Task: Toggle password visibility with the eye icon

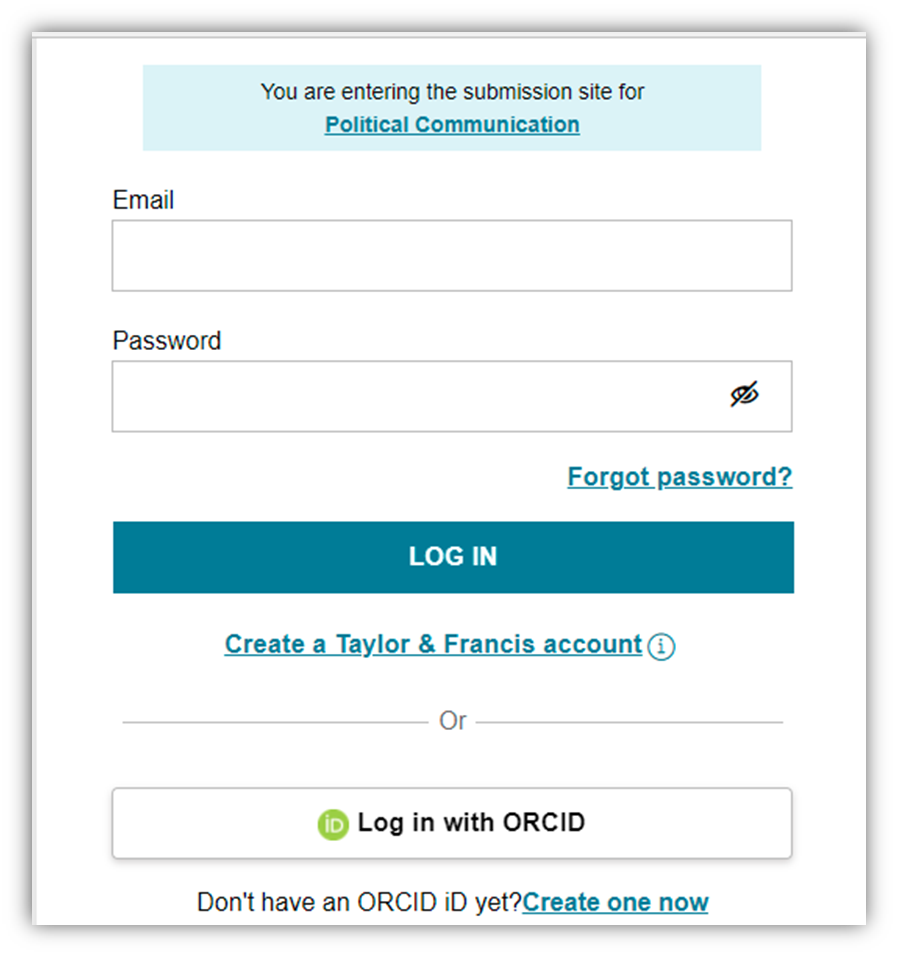Action: [744, 396]
